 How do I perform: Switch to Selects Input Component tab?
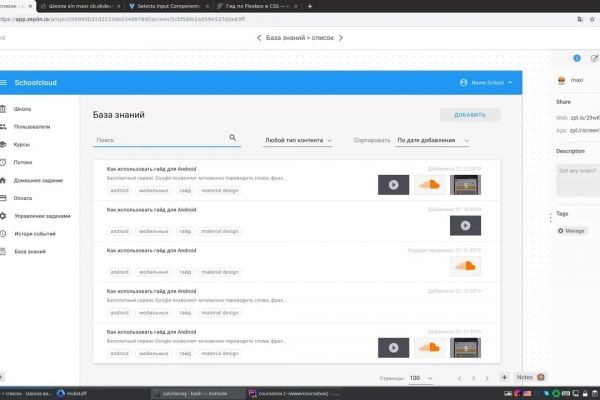point(168,6)
